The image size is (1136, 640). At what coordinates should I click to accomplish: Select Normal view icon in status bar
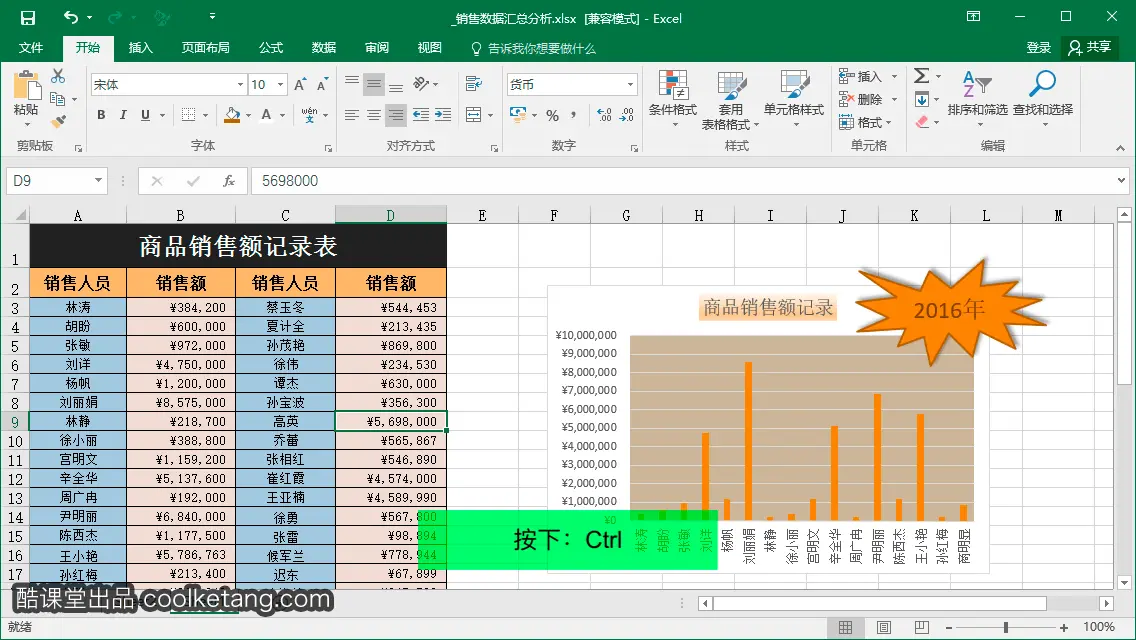[x=845, y=627]
